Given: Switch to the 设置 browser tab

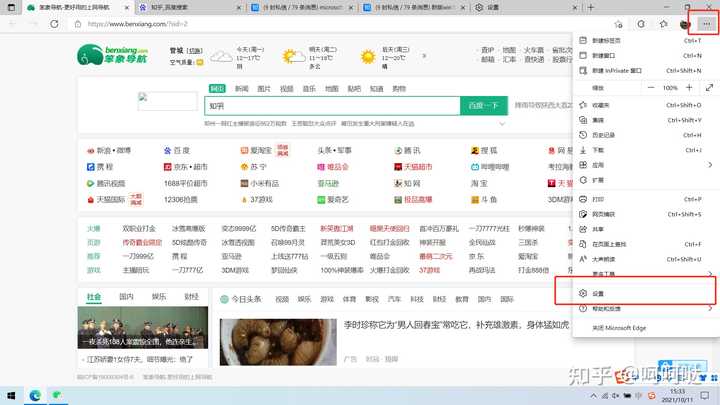Looking at the screenshot, I should click(x=527, y=7).
